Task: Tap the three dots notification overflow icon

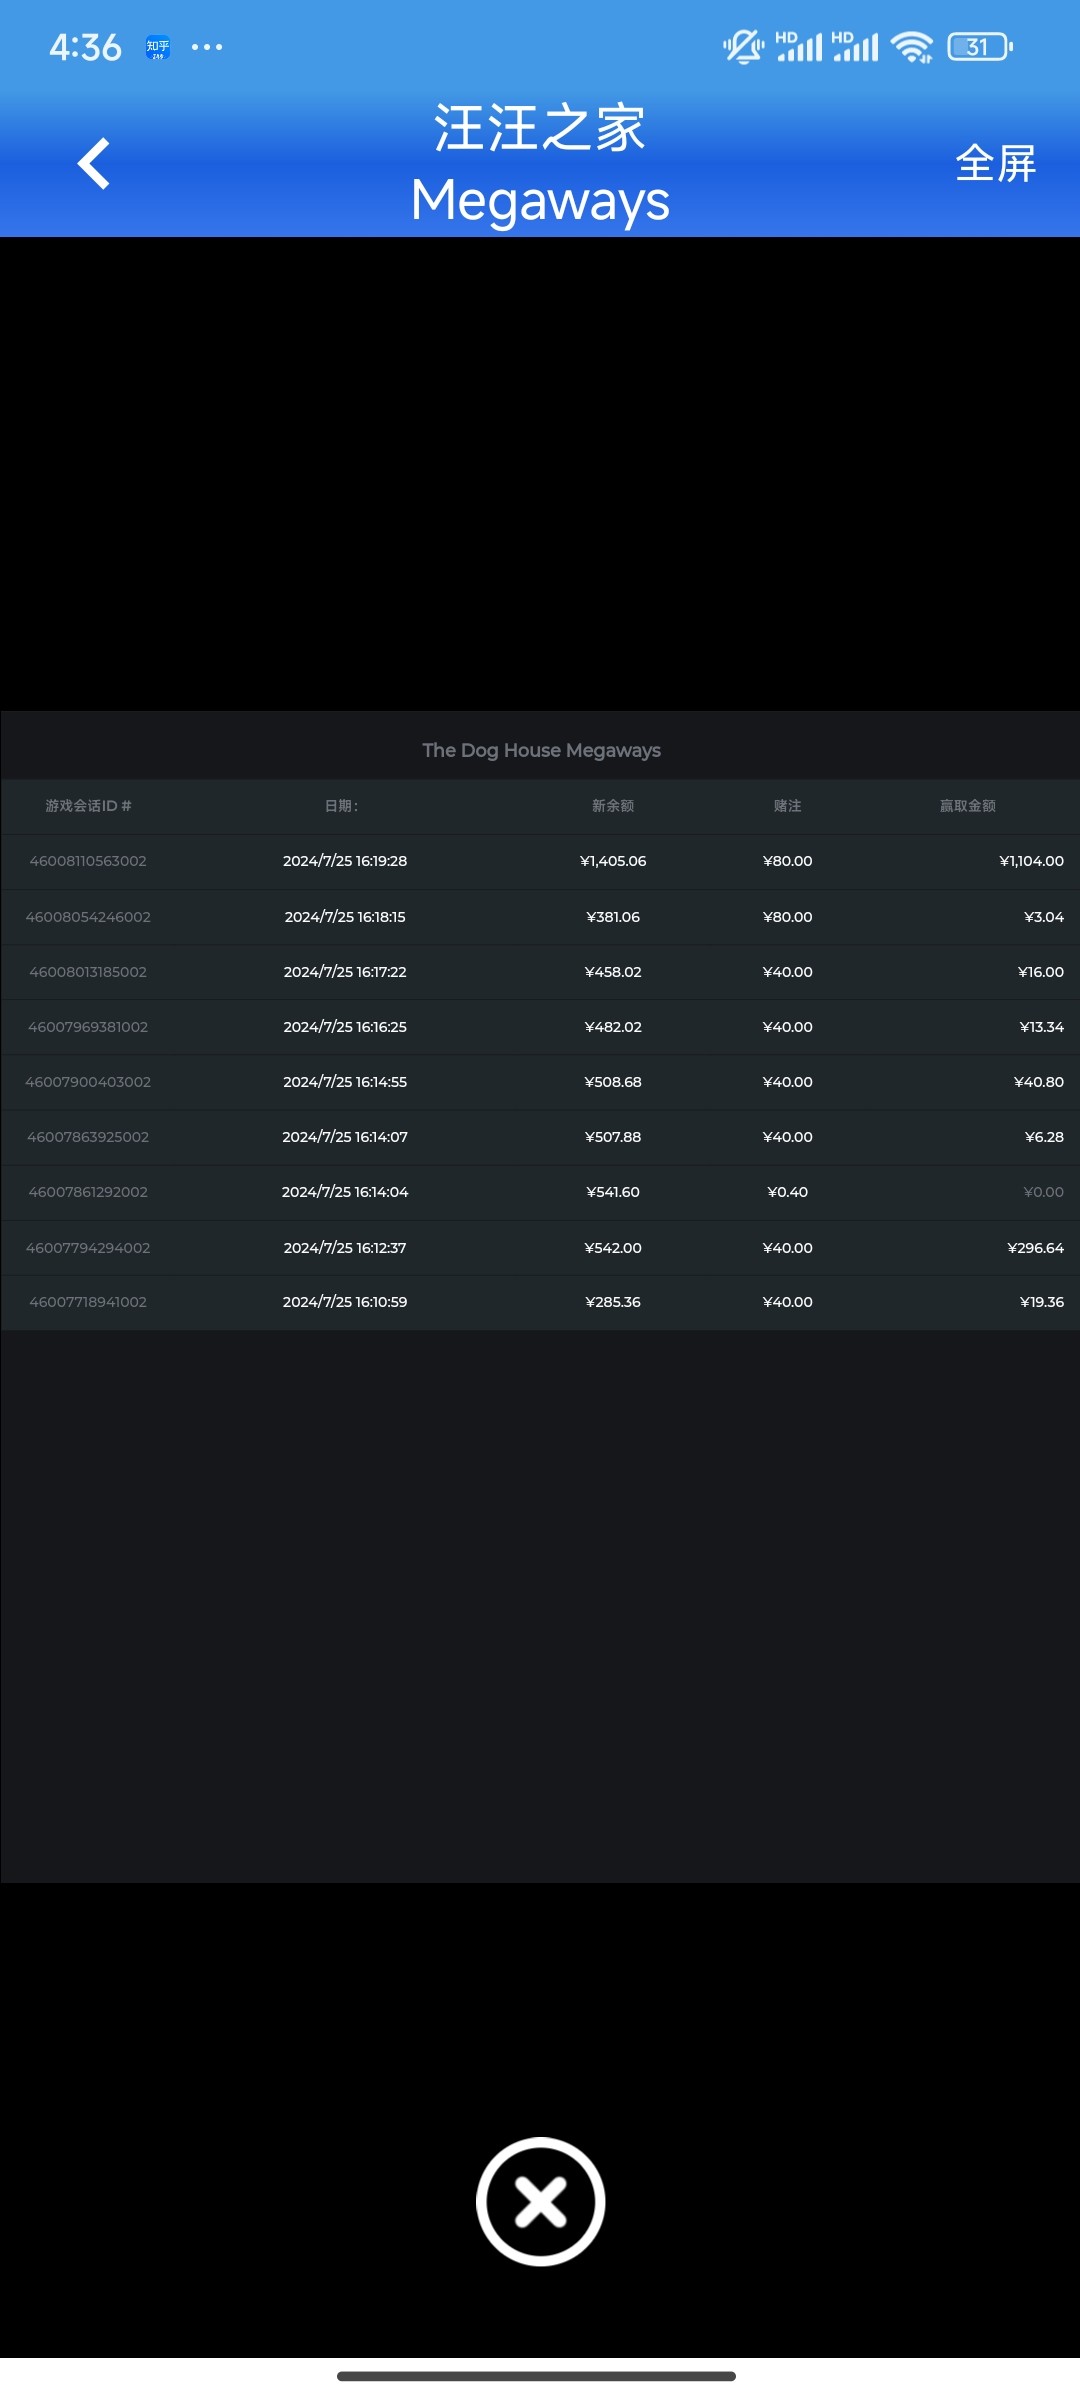Action: tap(207, 47)
